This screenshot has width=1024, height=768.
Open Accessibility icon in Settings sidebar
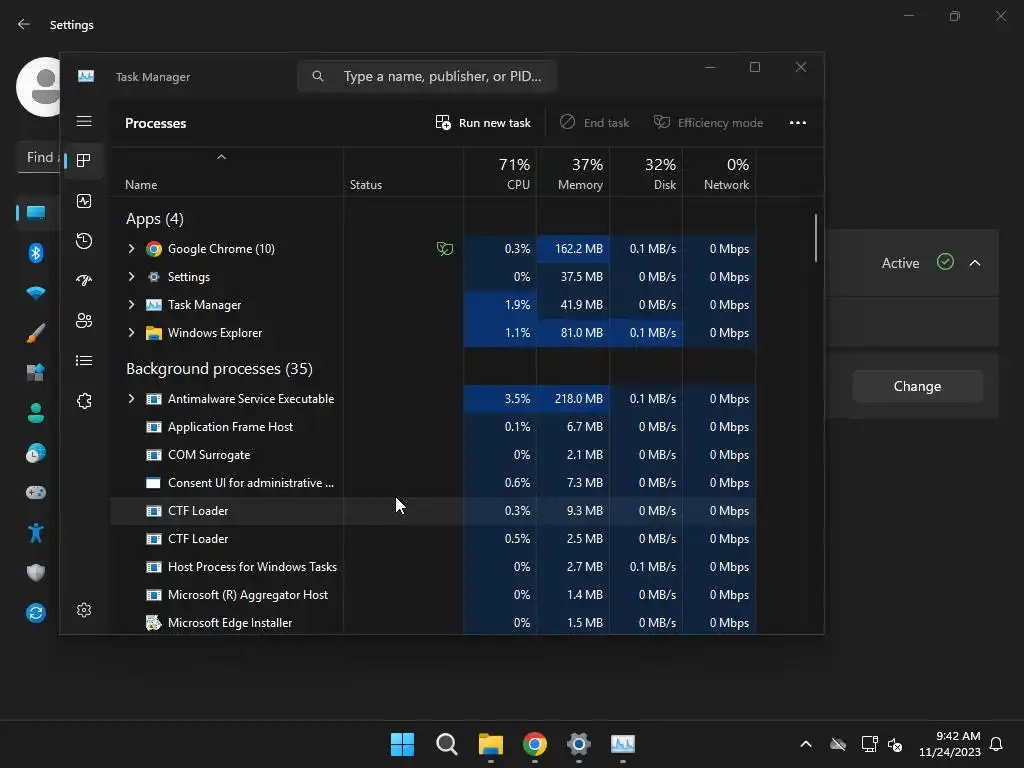(x=36, y=533)
